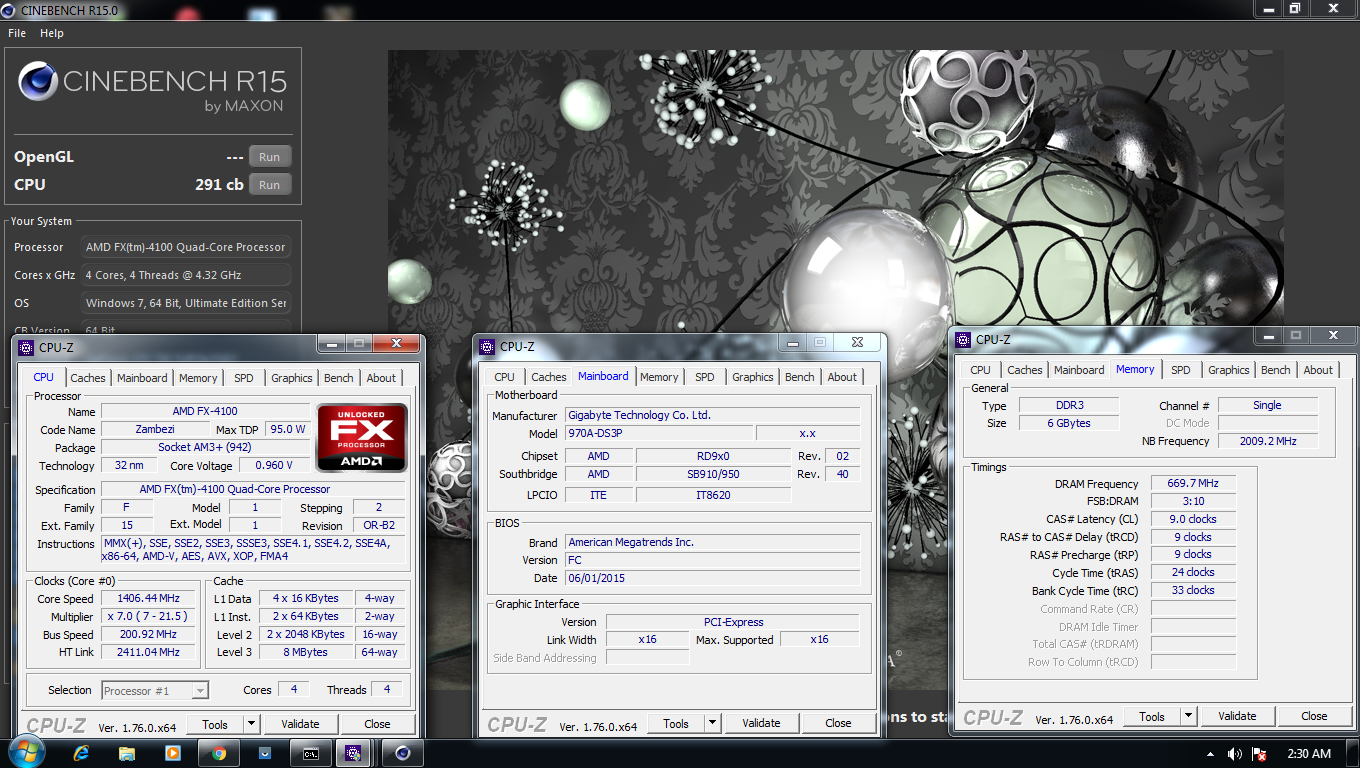Click Manufacturer Gigabyte Technology Co. Ltd.
Screen dimensions: 1360x768
click(713, 415)
